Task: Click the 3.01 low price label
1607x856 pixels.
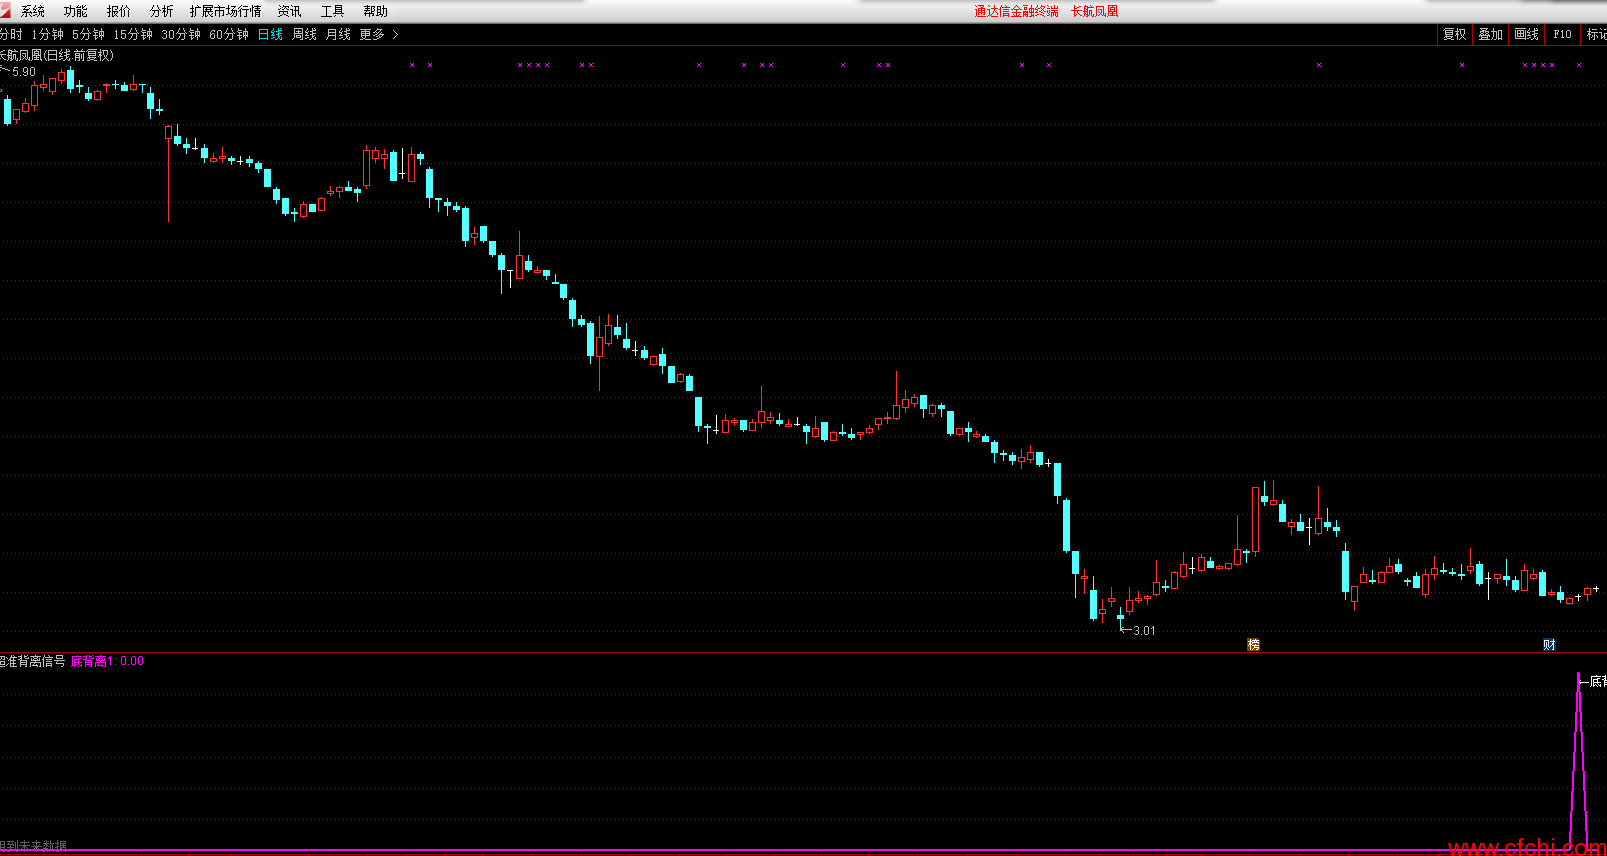Action: click(1144, 630)
